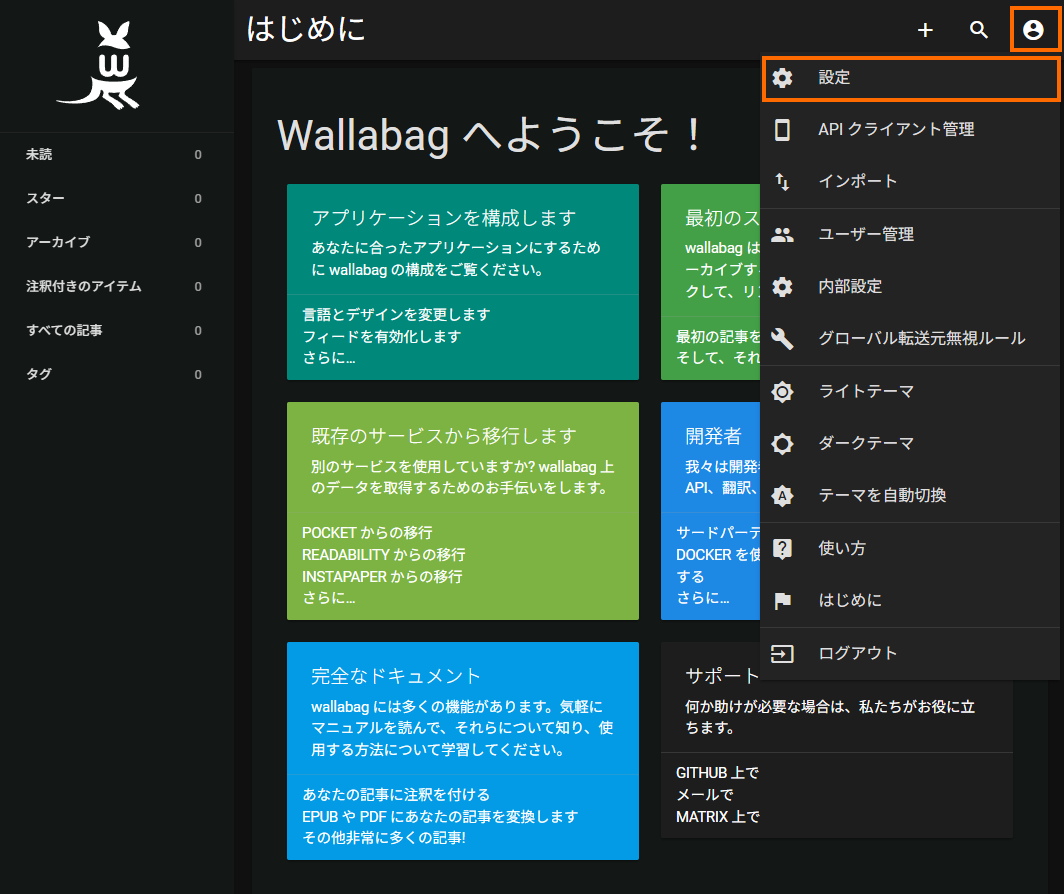Open 未読 list in sidebar

pyautogui.click(x=117, y=155)
